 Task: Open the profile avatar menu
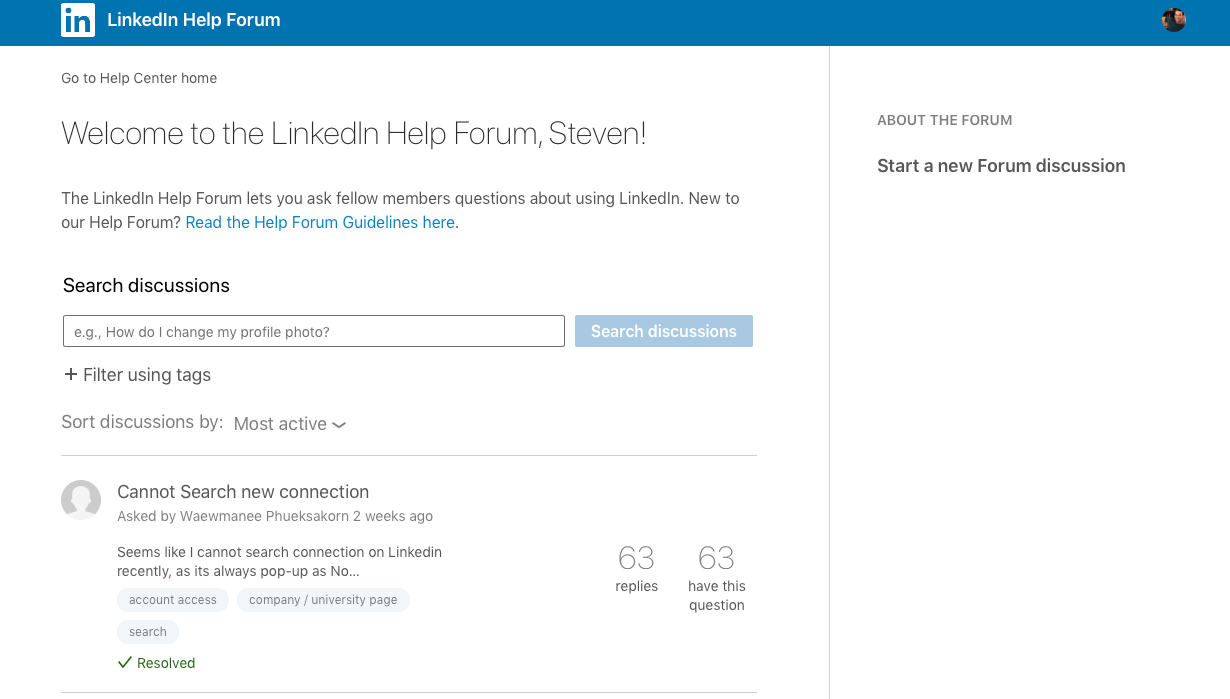tap(1173, 20)
